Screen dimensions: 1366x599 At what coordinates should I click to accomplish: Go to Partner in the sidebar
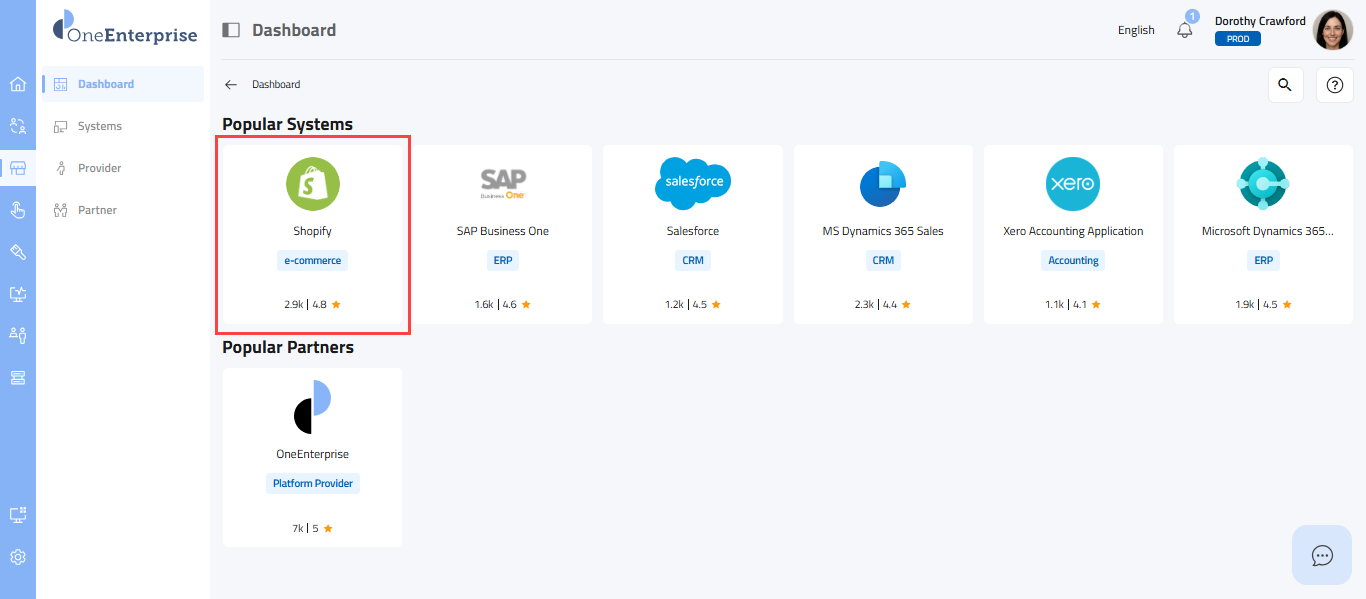(97, 210)
